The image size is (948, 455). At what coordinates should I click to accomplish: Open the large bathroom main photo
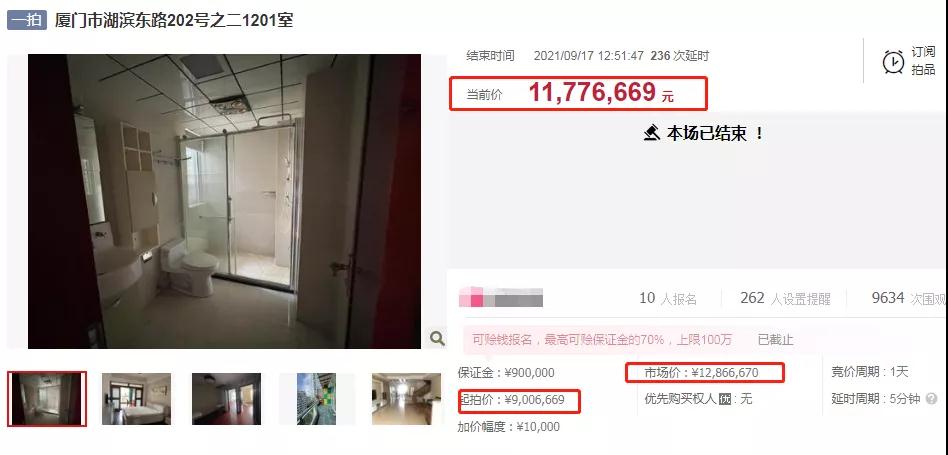click(x=224, y=201)
